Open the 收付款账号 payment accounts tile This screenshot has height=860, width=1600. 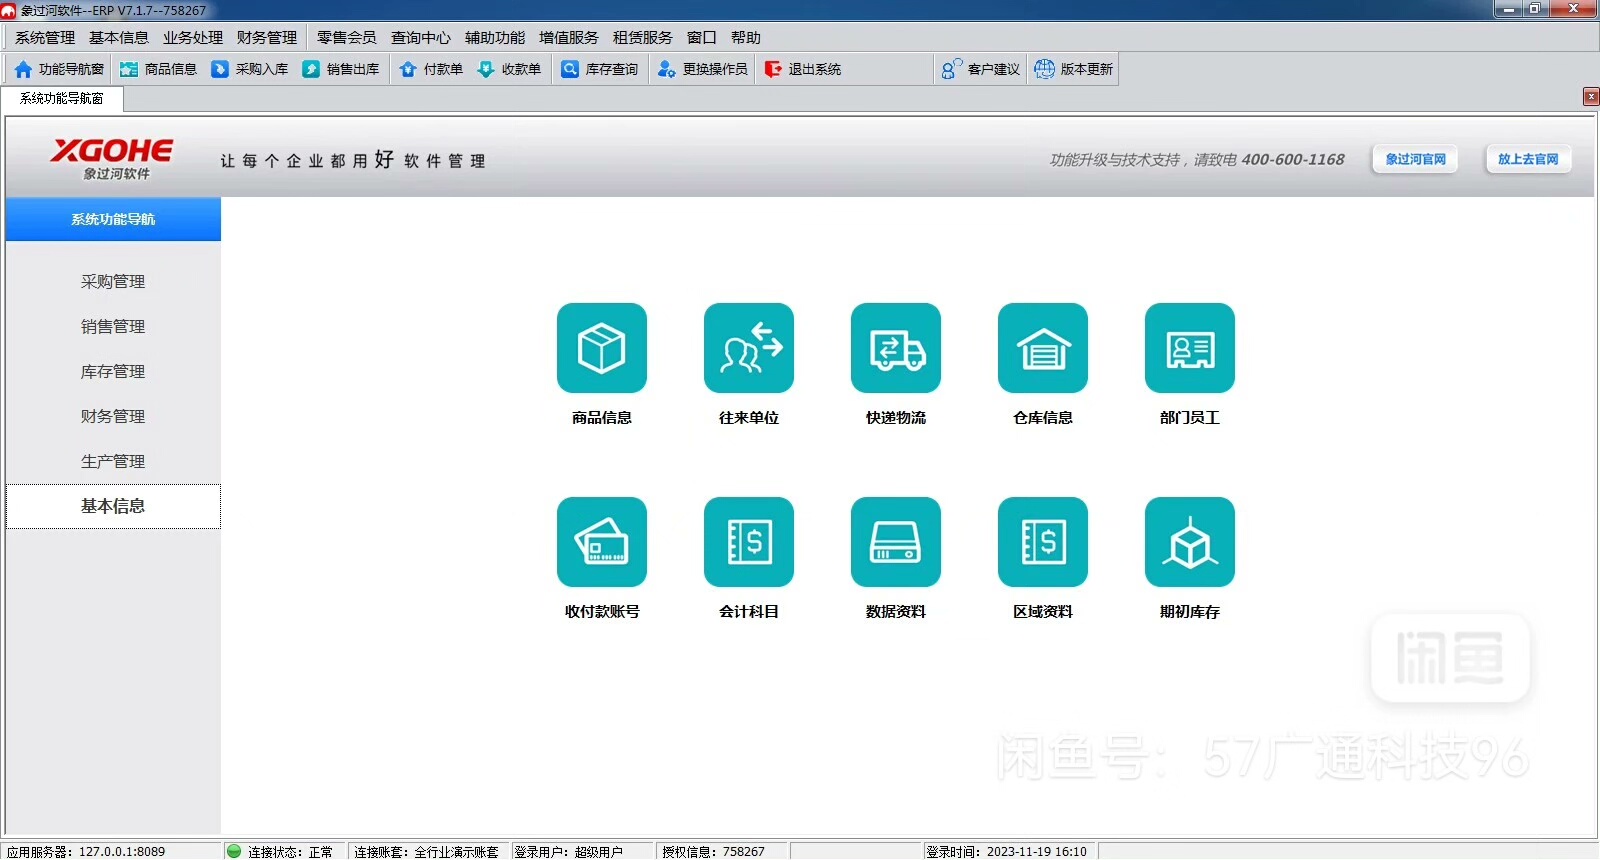click(601, 542)
